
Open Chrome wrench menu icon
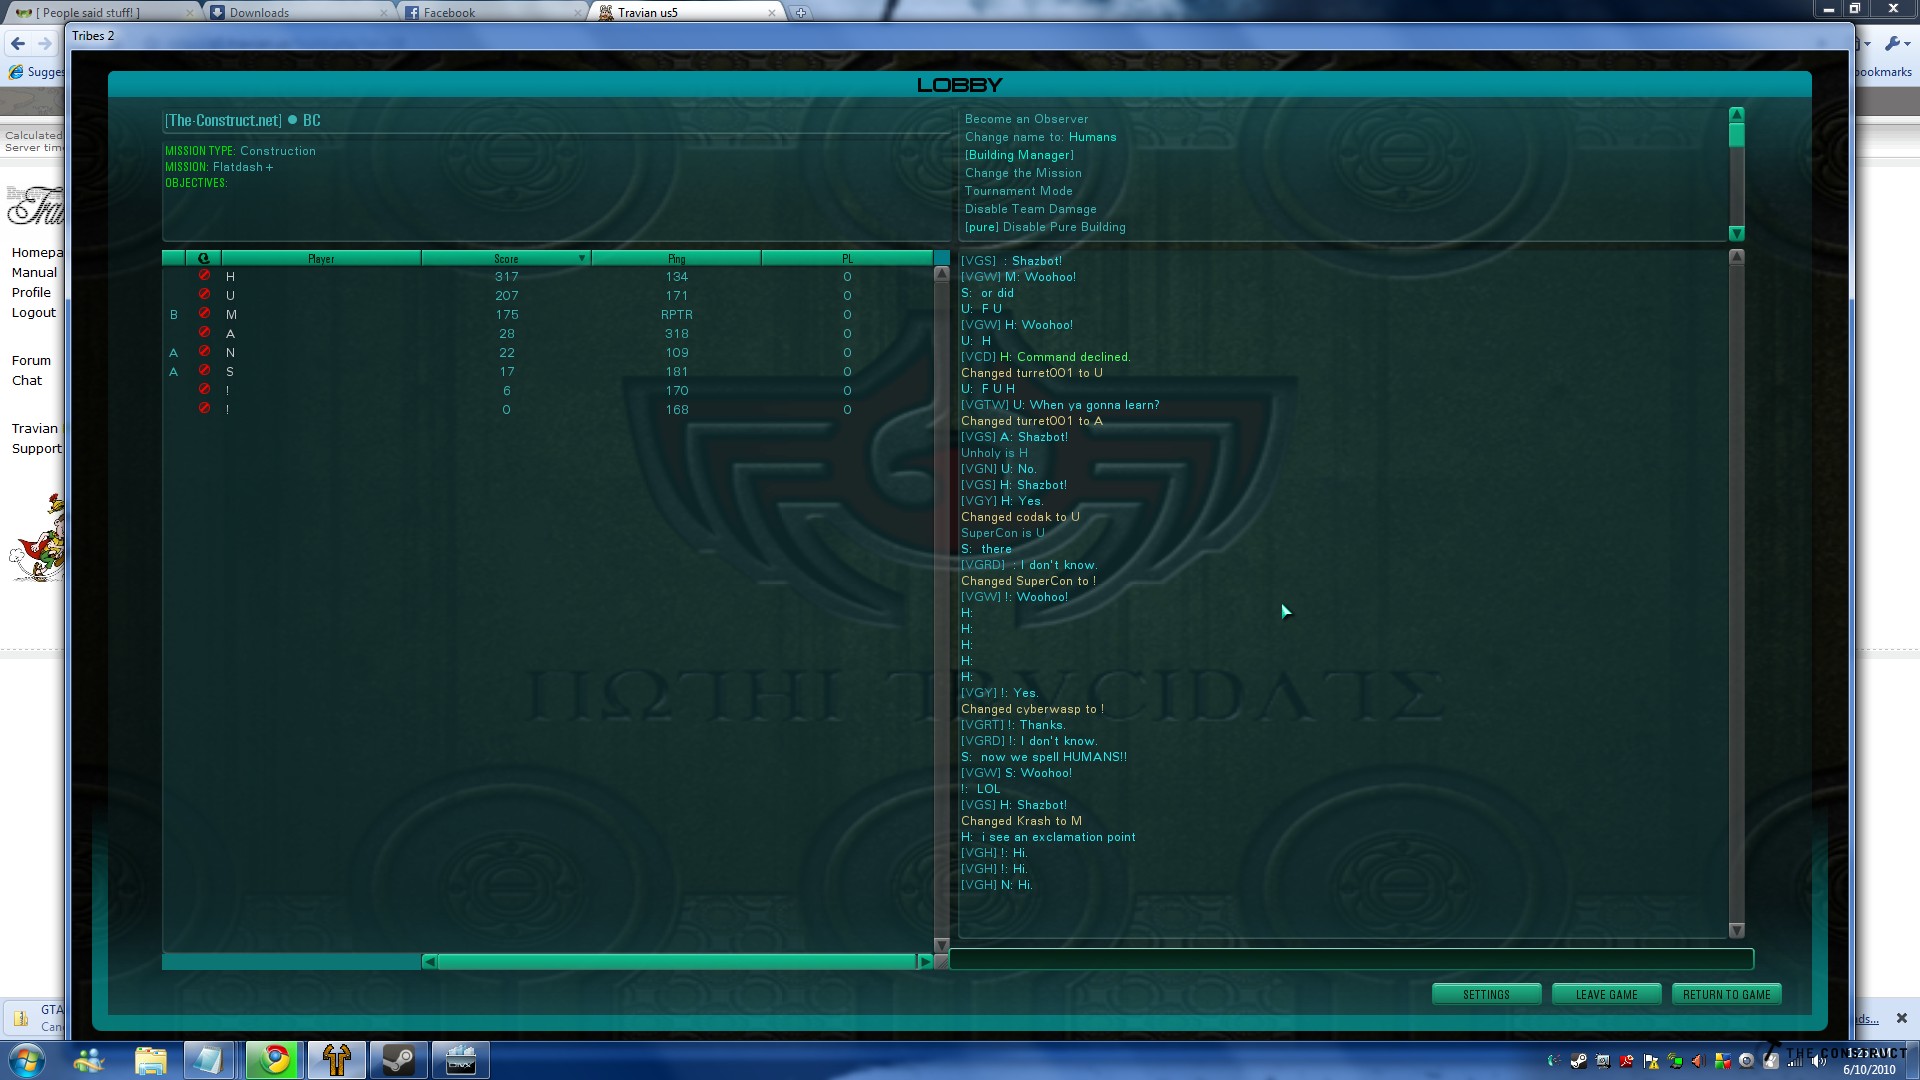[x=1893, y=43]
